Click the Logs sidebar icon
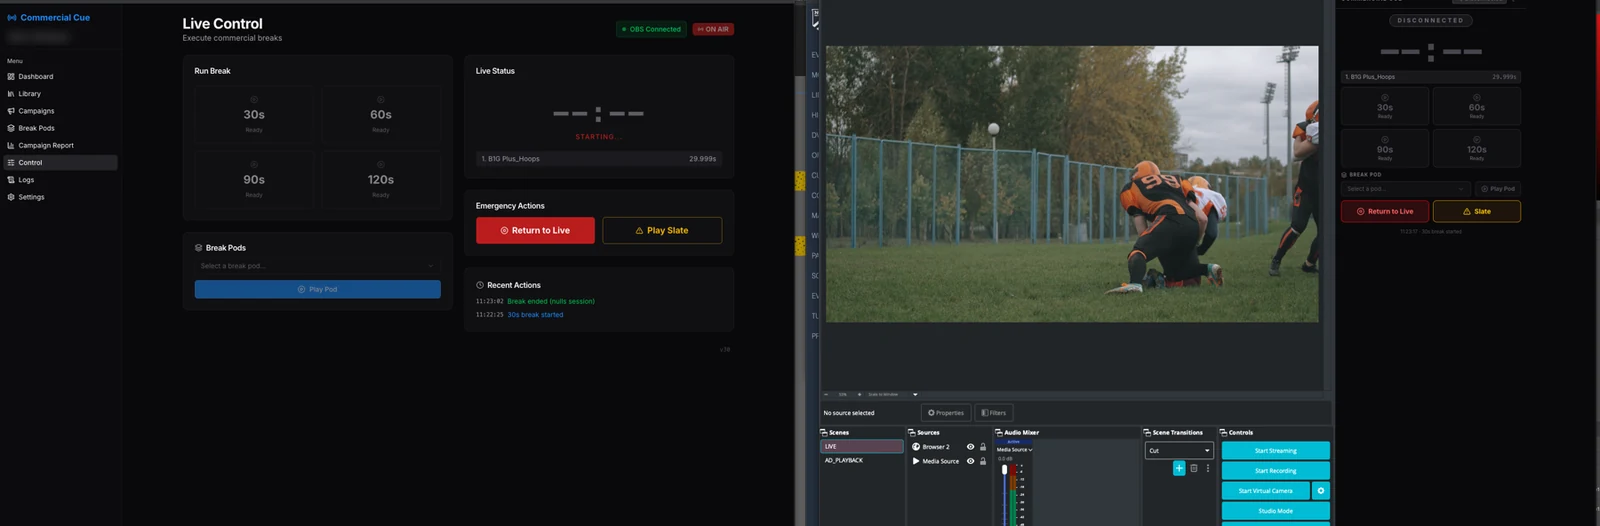1600x526 pixels. (x=11, y=180)
